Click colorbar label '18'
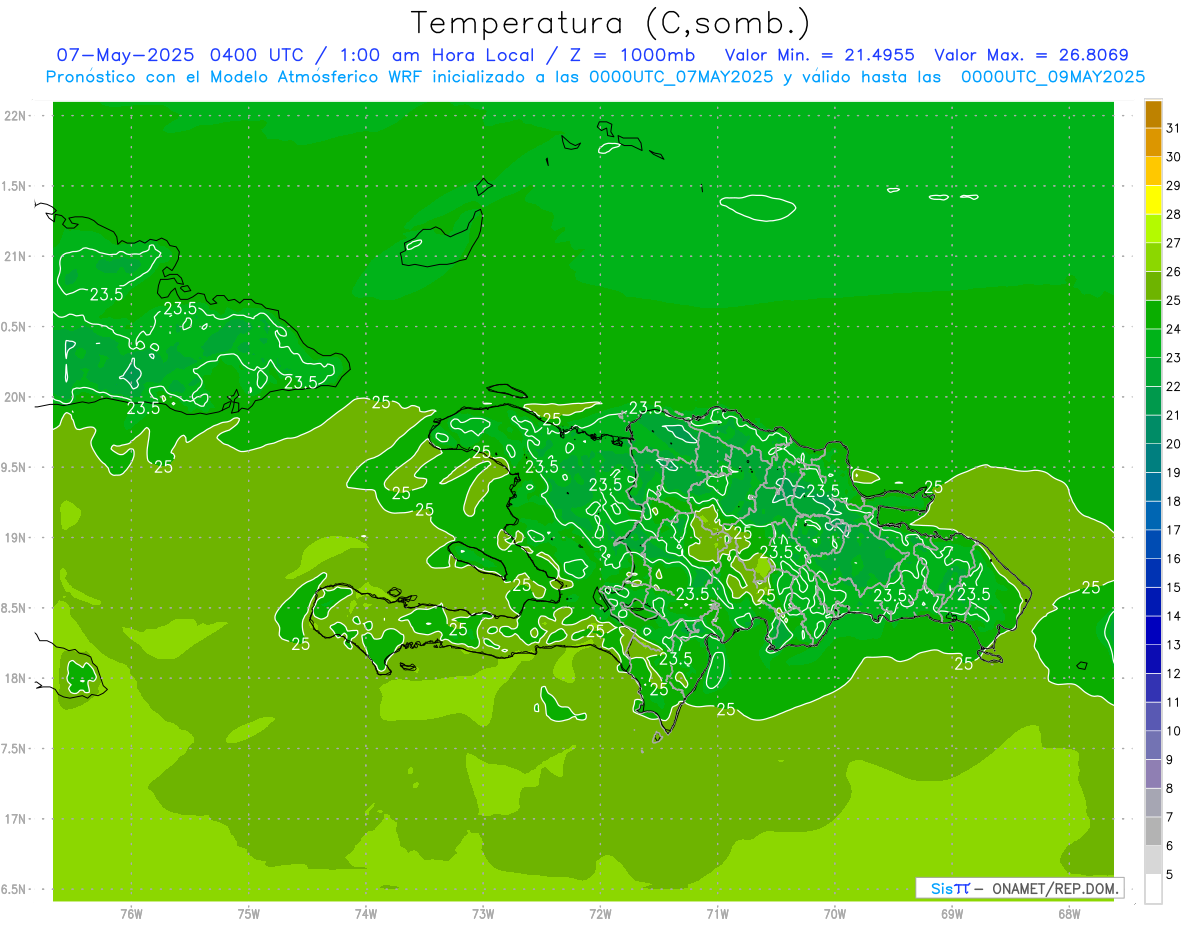1200x927 pixels. (x=1173, y=501)
